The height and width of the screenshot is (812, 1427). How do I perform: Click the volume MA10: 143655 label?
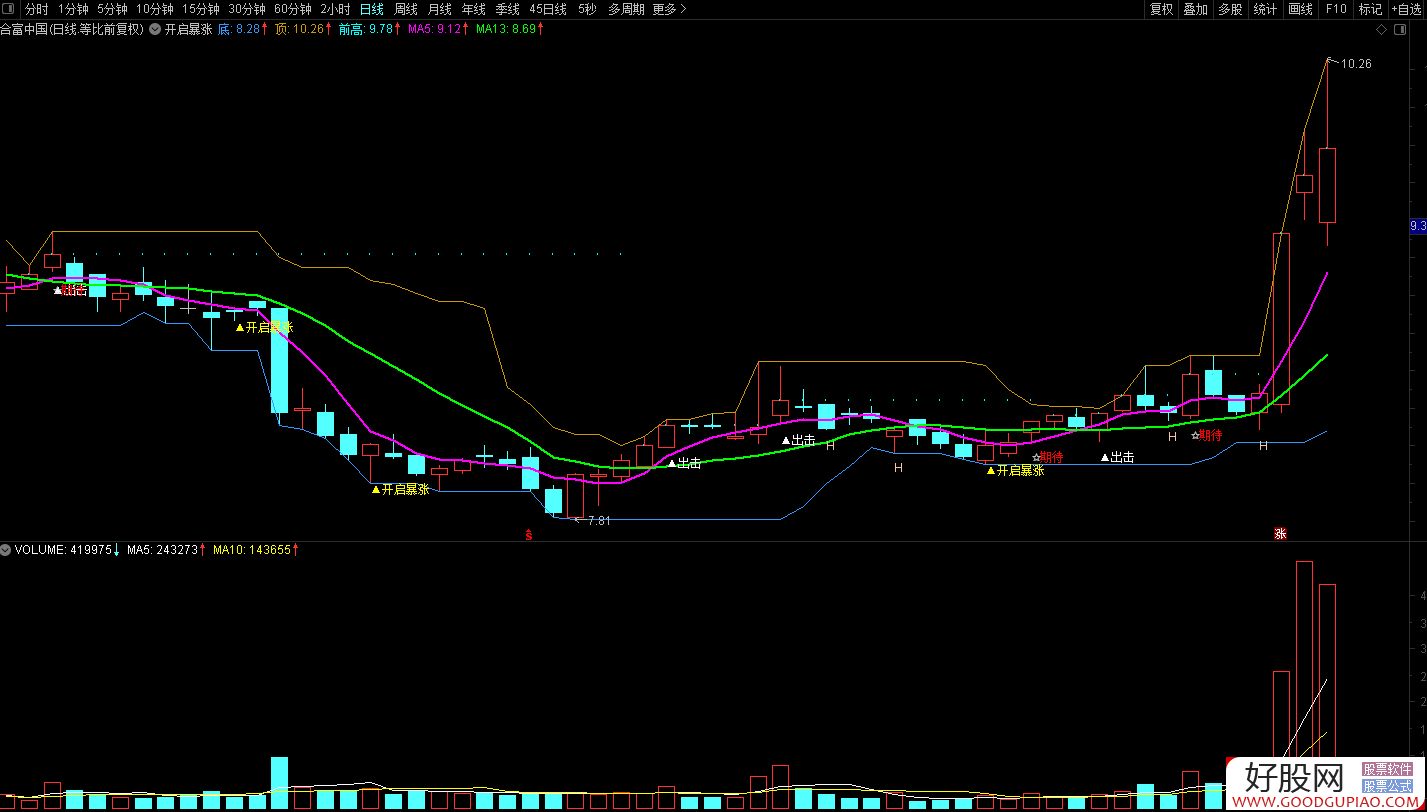[256, 550]
